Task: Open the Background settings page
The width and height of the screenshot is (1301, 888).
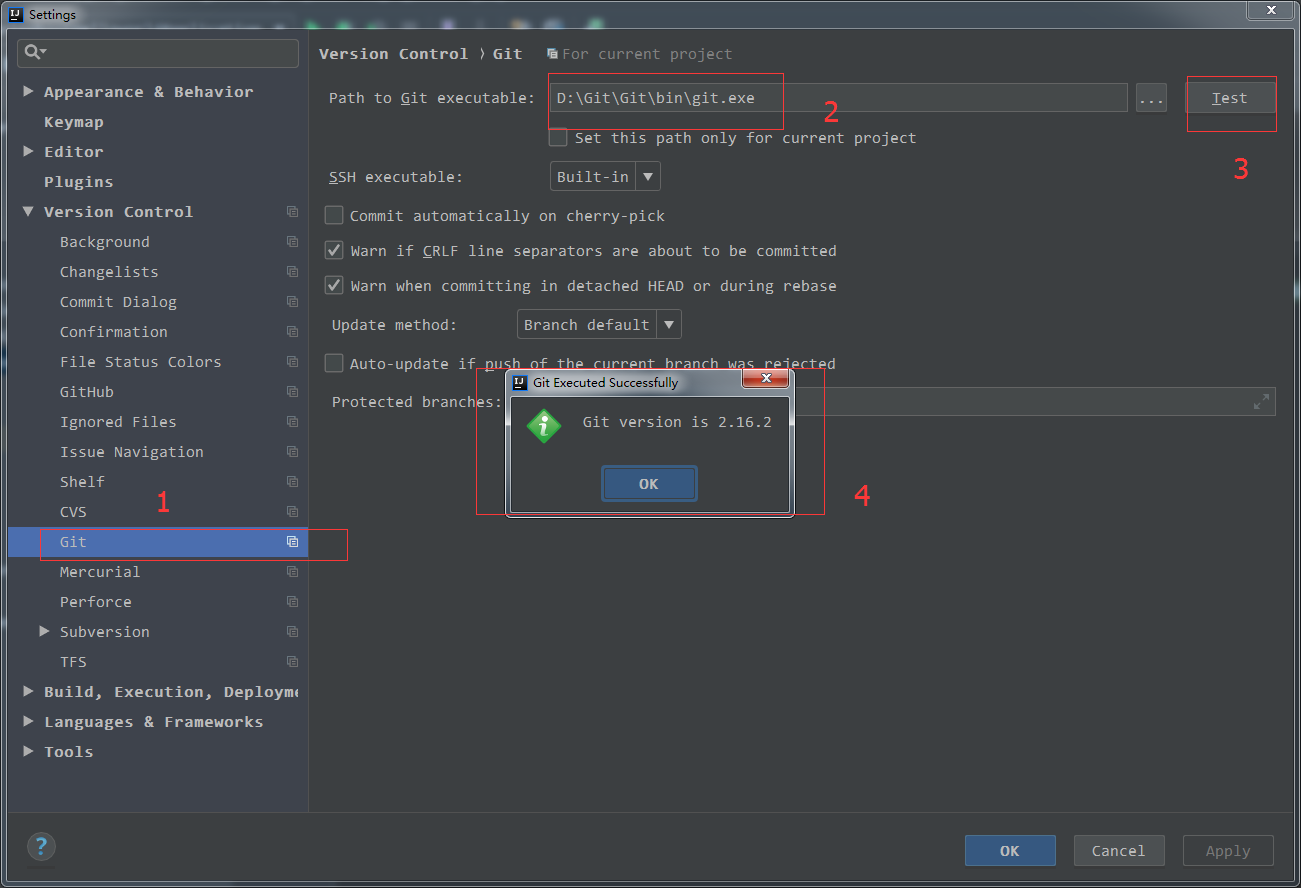Action: point(105,242)
